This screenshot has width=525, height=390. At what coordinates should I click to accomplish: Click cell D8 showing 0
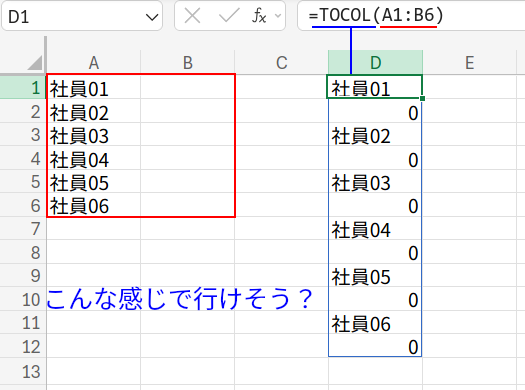coord(375,252)
